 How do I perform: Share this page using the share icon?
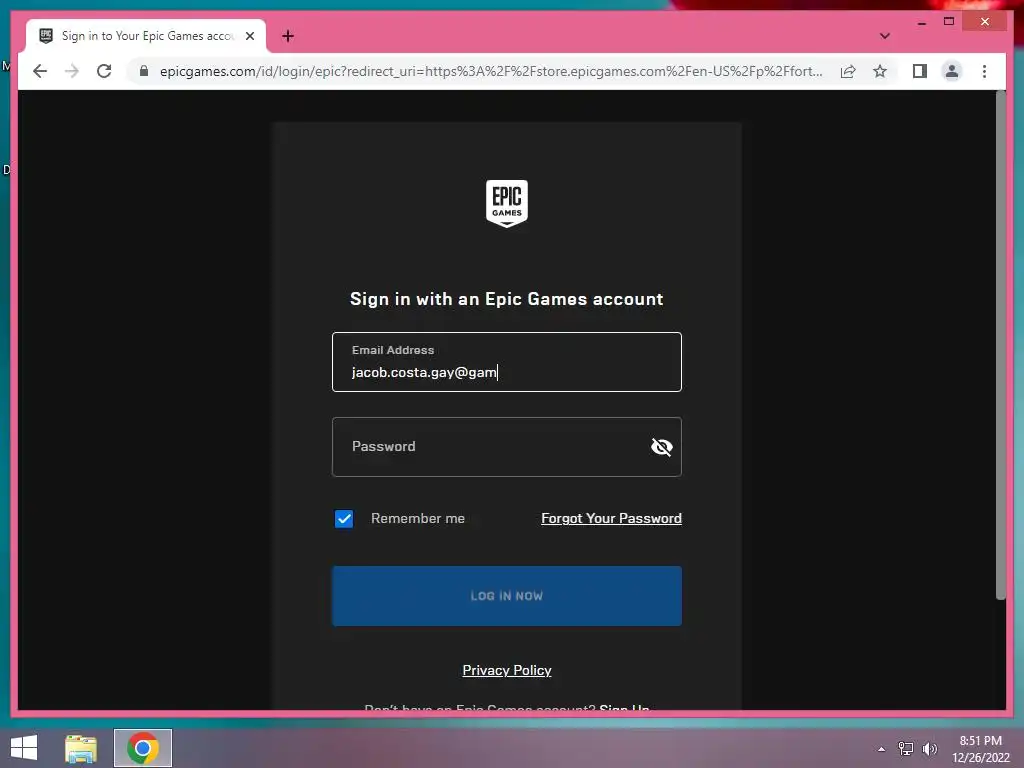[848, 71]
